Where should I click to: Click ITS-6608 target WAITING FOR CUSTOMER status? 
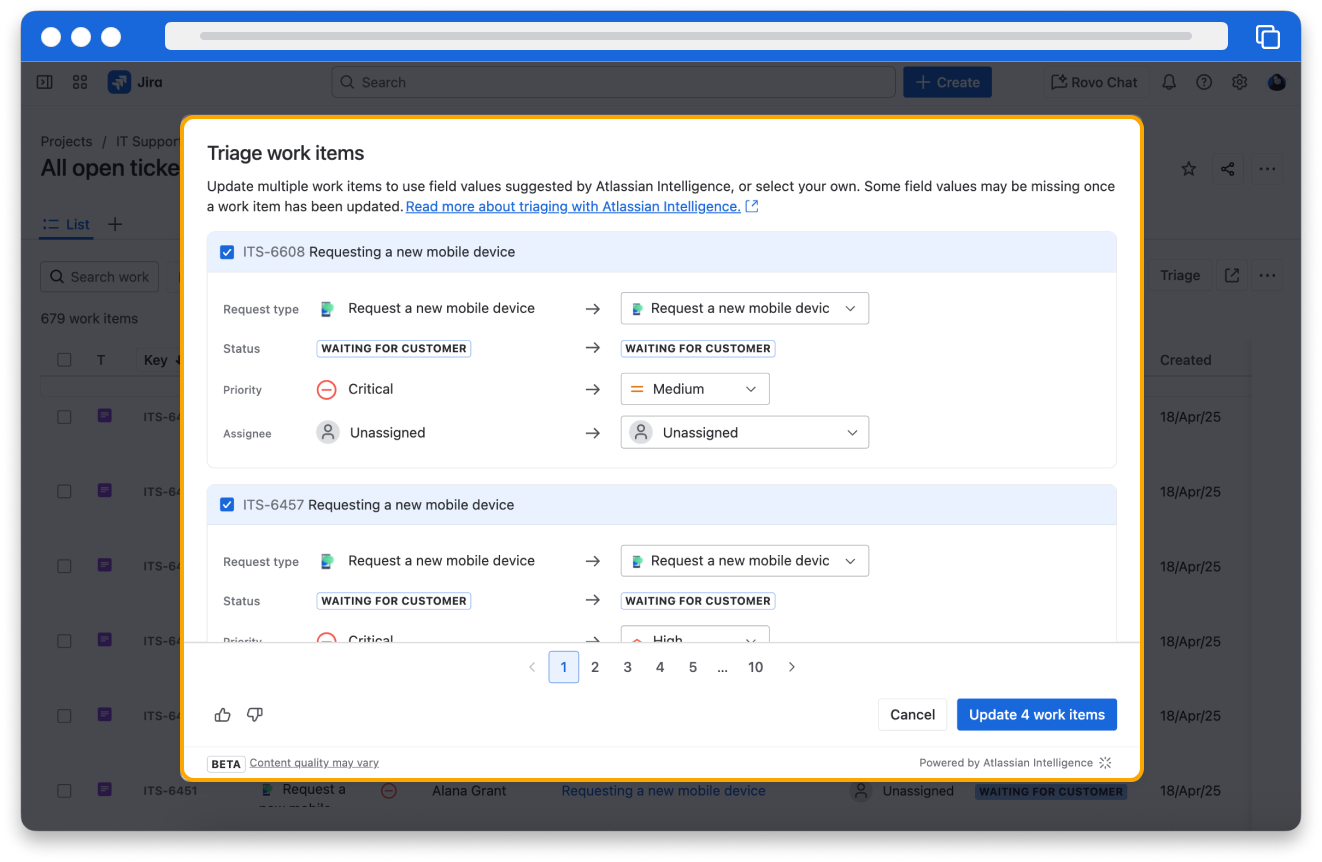698,348
